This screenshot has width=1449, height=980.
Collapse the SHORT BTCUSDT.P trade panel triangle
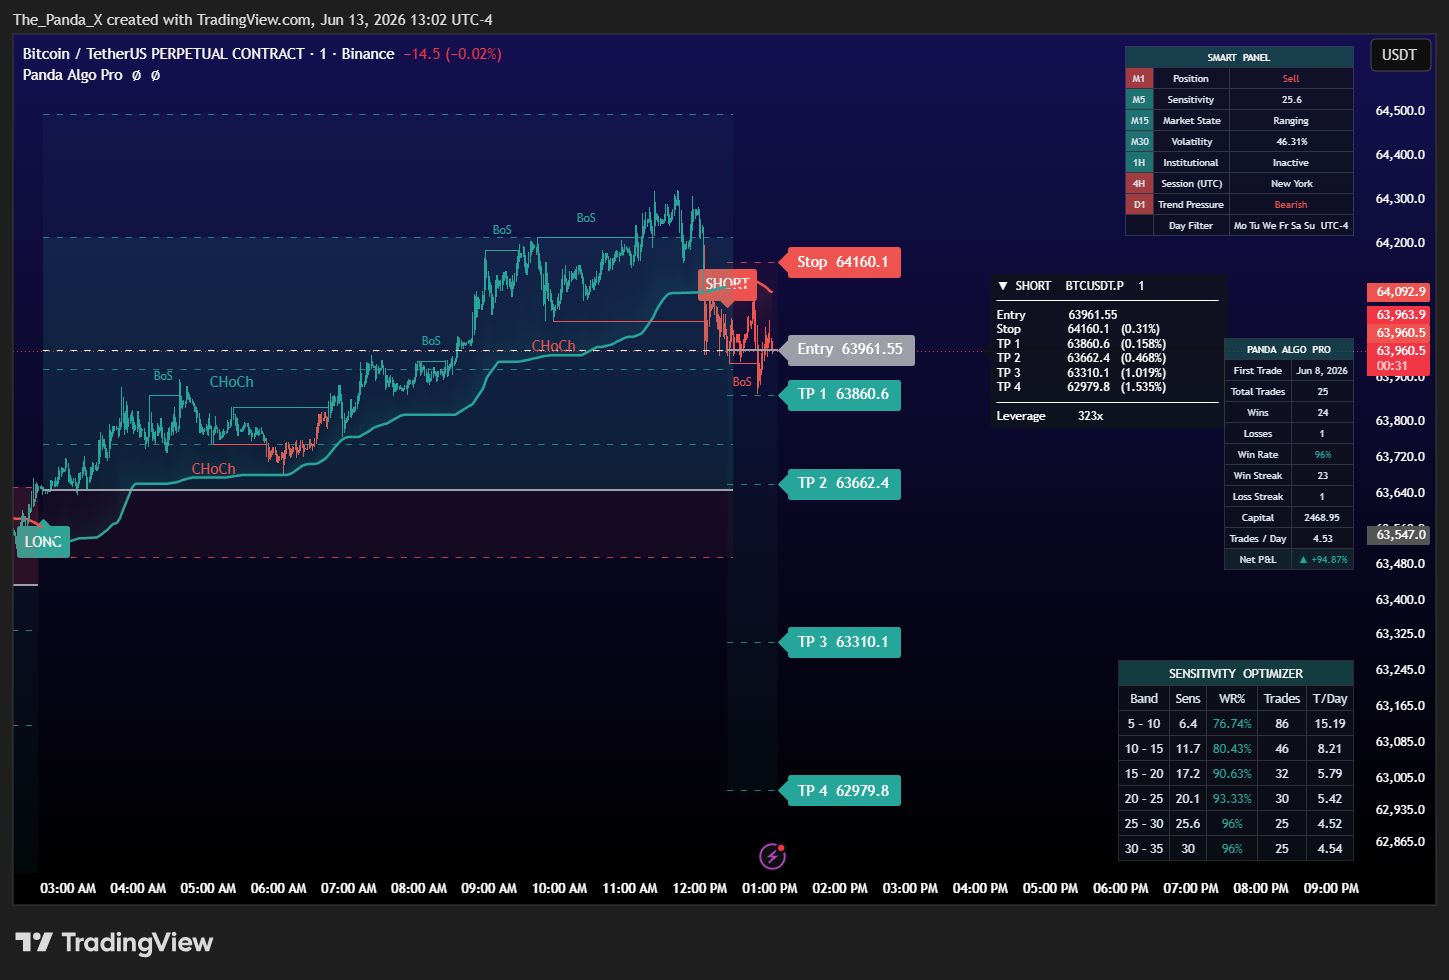1003,286
